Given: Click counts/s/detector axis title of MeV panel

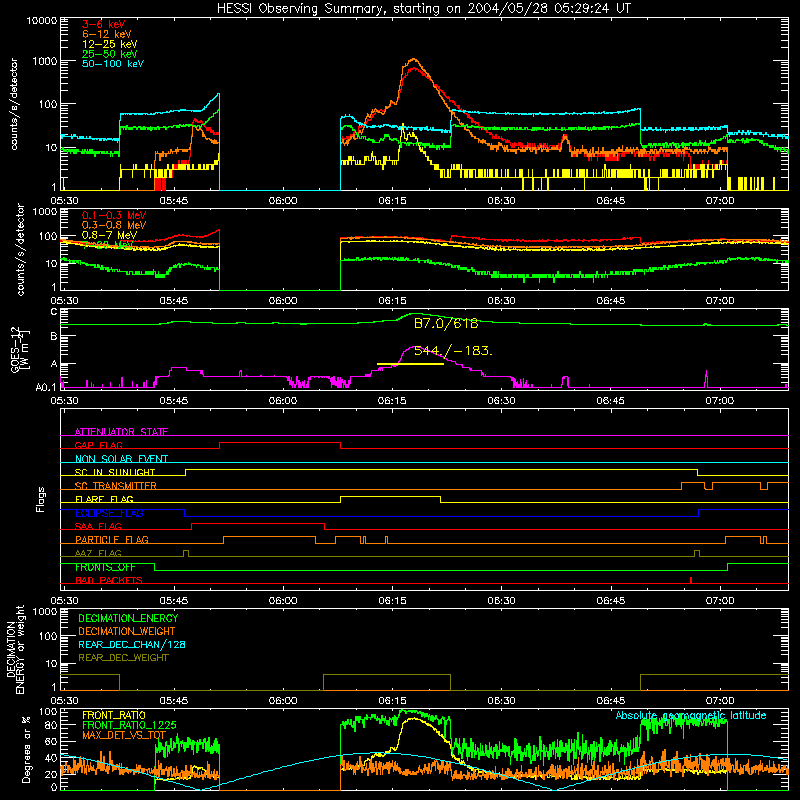Looking at the screenshot, I should 20,249.
